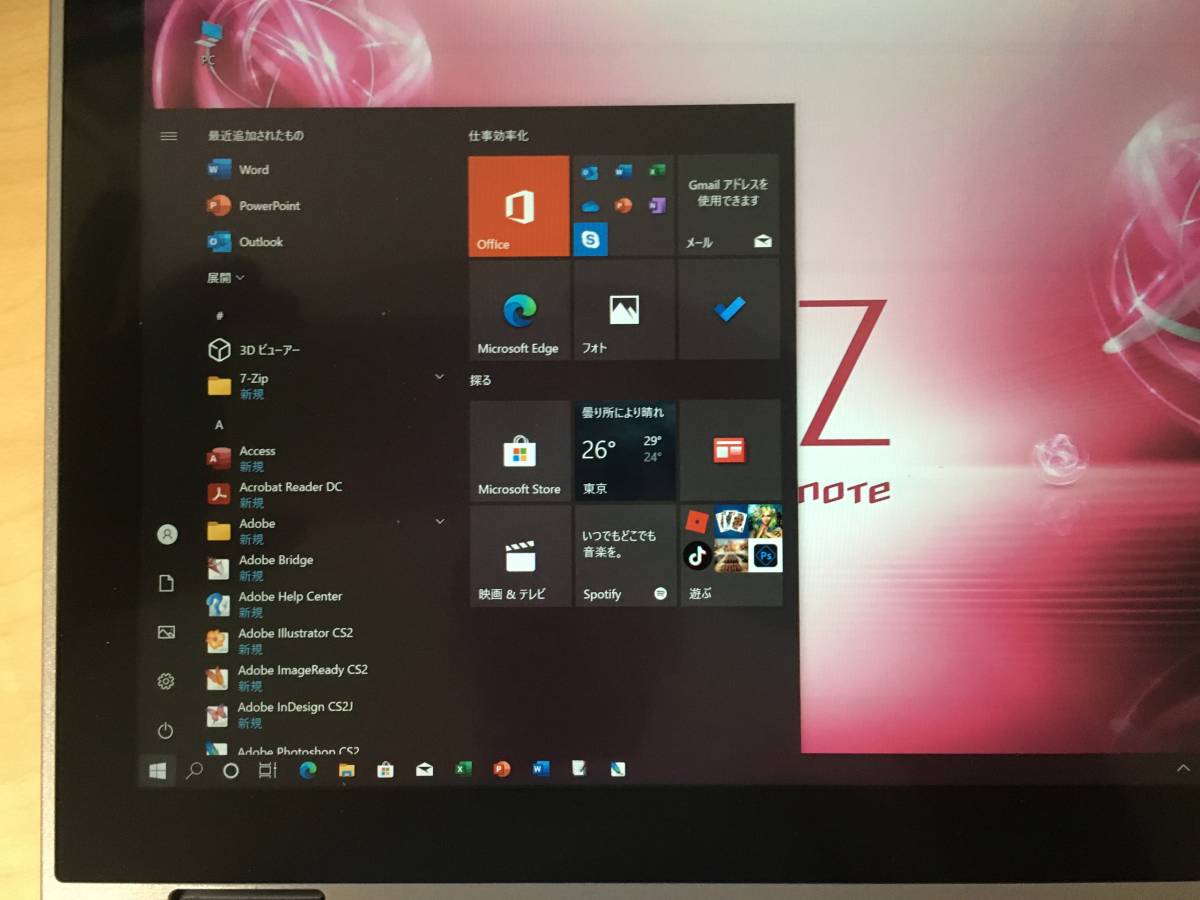Show hidden system tray icons chevron
Screen dimensions: 1200x900
click(1183, 768)
